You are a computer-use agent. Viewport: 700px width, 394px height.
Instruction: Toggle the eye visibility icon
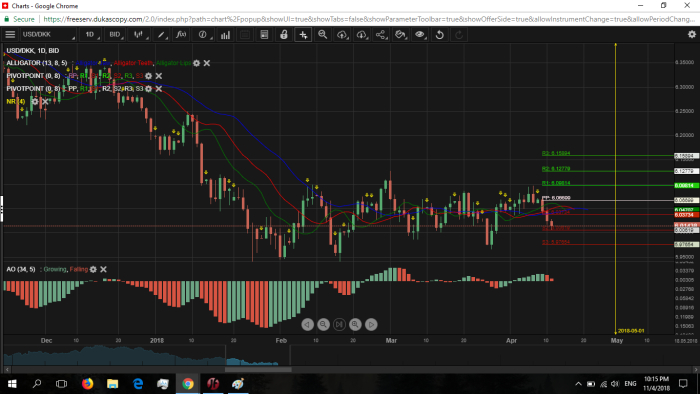tap(420, 34)
